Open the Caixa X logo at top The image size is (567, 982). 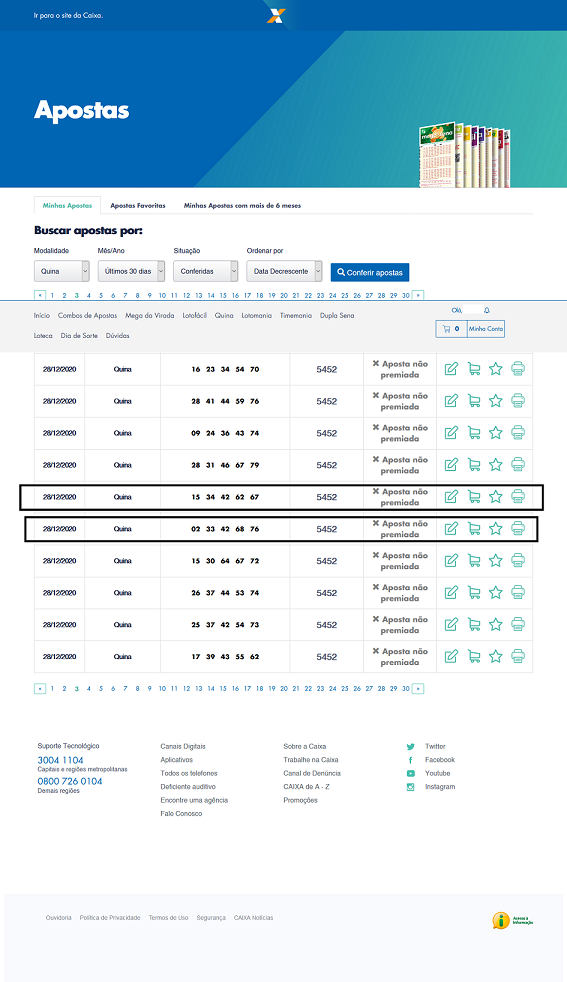(276, 16)
